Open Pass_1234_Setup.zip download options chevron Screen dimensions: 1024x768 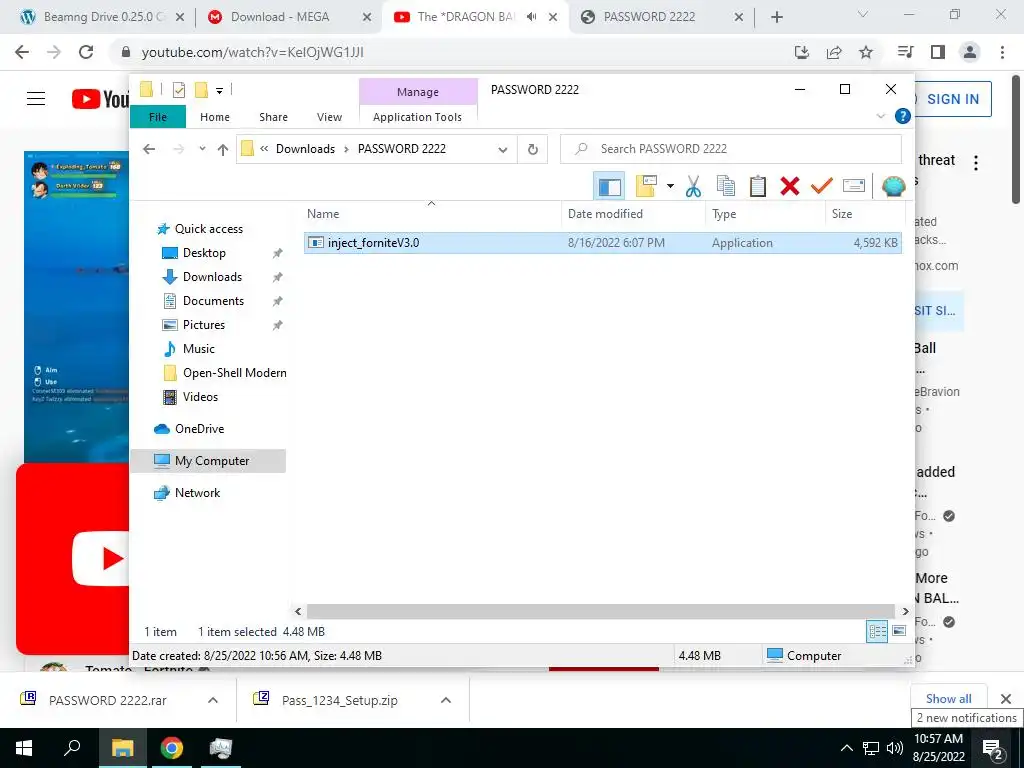coord(446,700)
